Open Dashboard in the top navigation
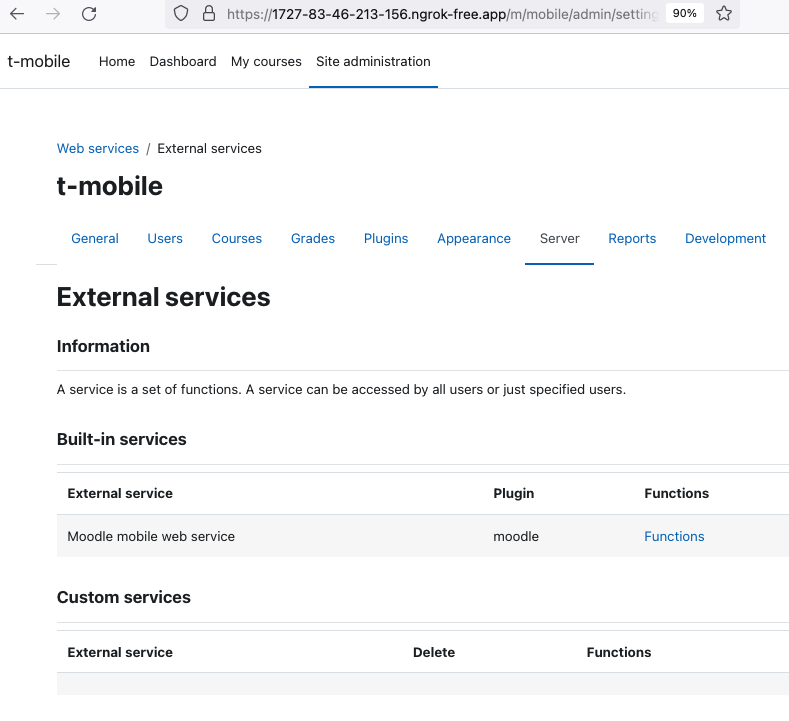This screenshot has height=721, width=789. 183,61
